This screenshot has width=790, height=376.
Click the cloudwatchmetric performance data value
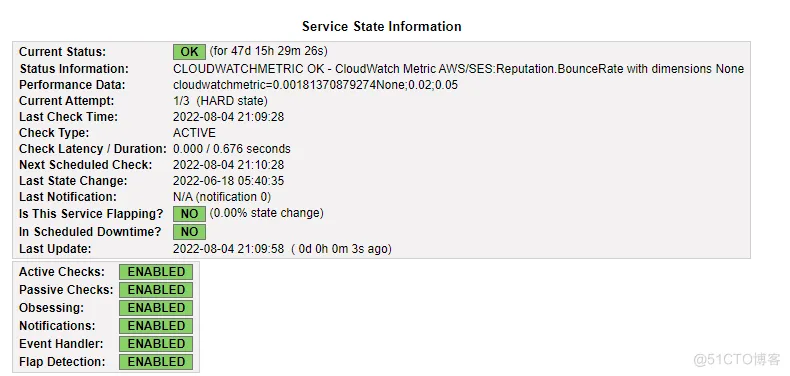pos(315,85)
